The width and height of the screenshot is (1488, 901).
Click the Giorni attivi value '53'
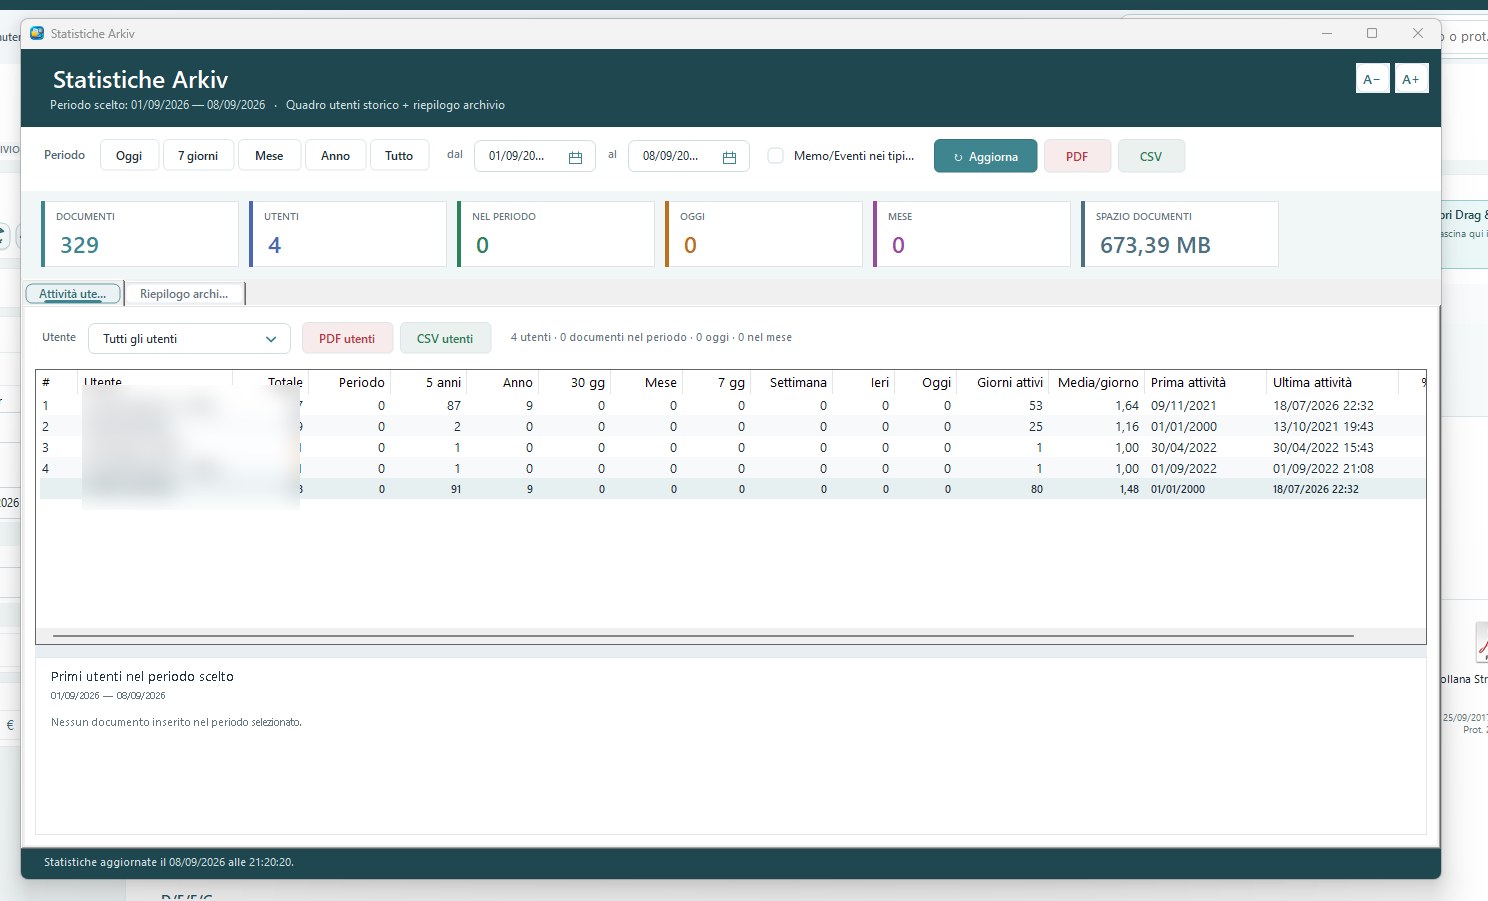point(1036,406)
